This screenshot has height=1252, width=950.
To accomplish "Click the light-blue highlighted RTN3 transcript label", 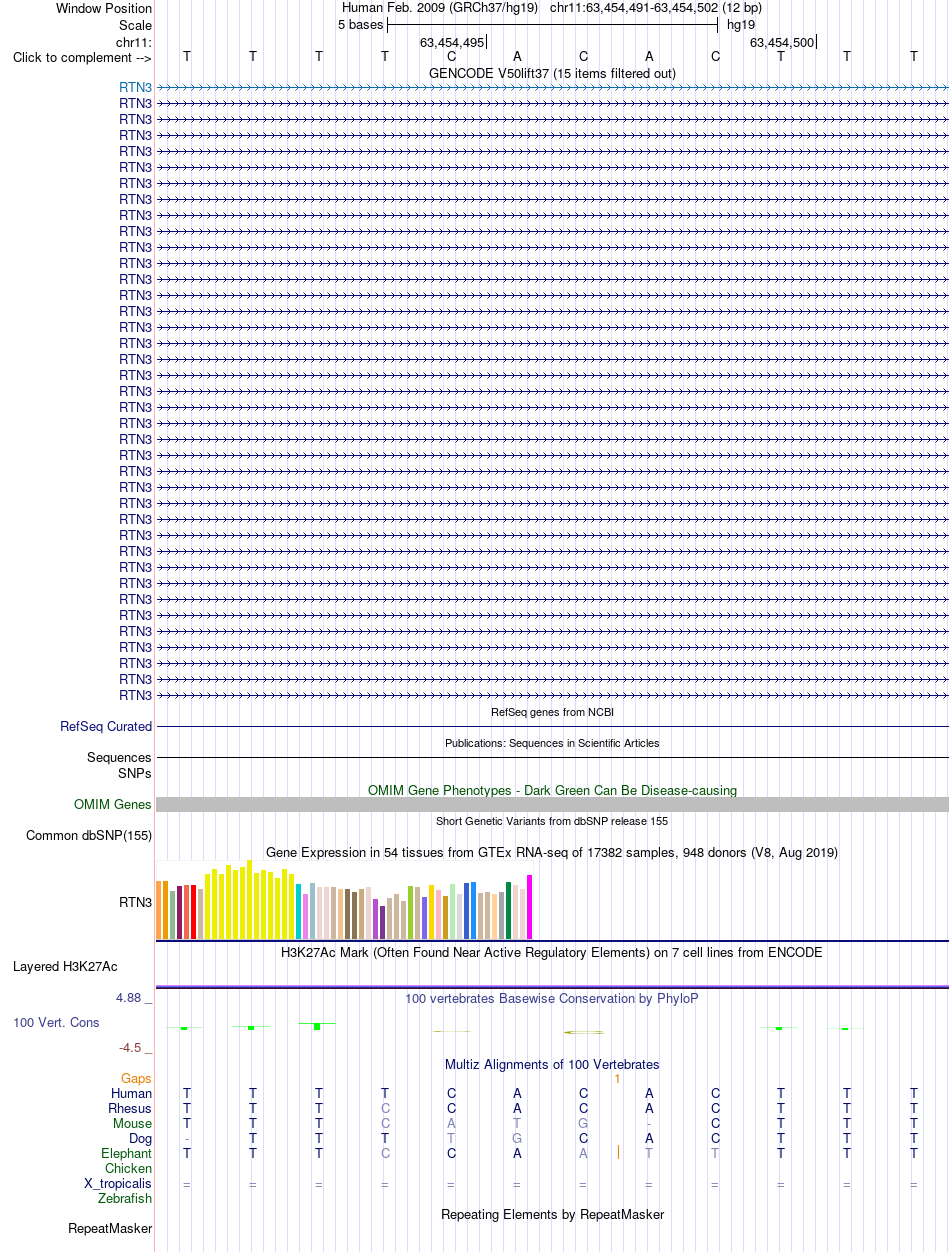I will pos(136,87).
